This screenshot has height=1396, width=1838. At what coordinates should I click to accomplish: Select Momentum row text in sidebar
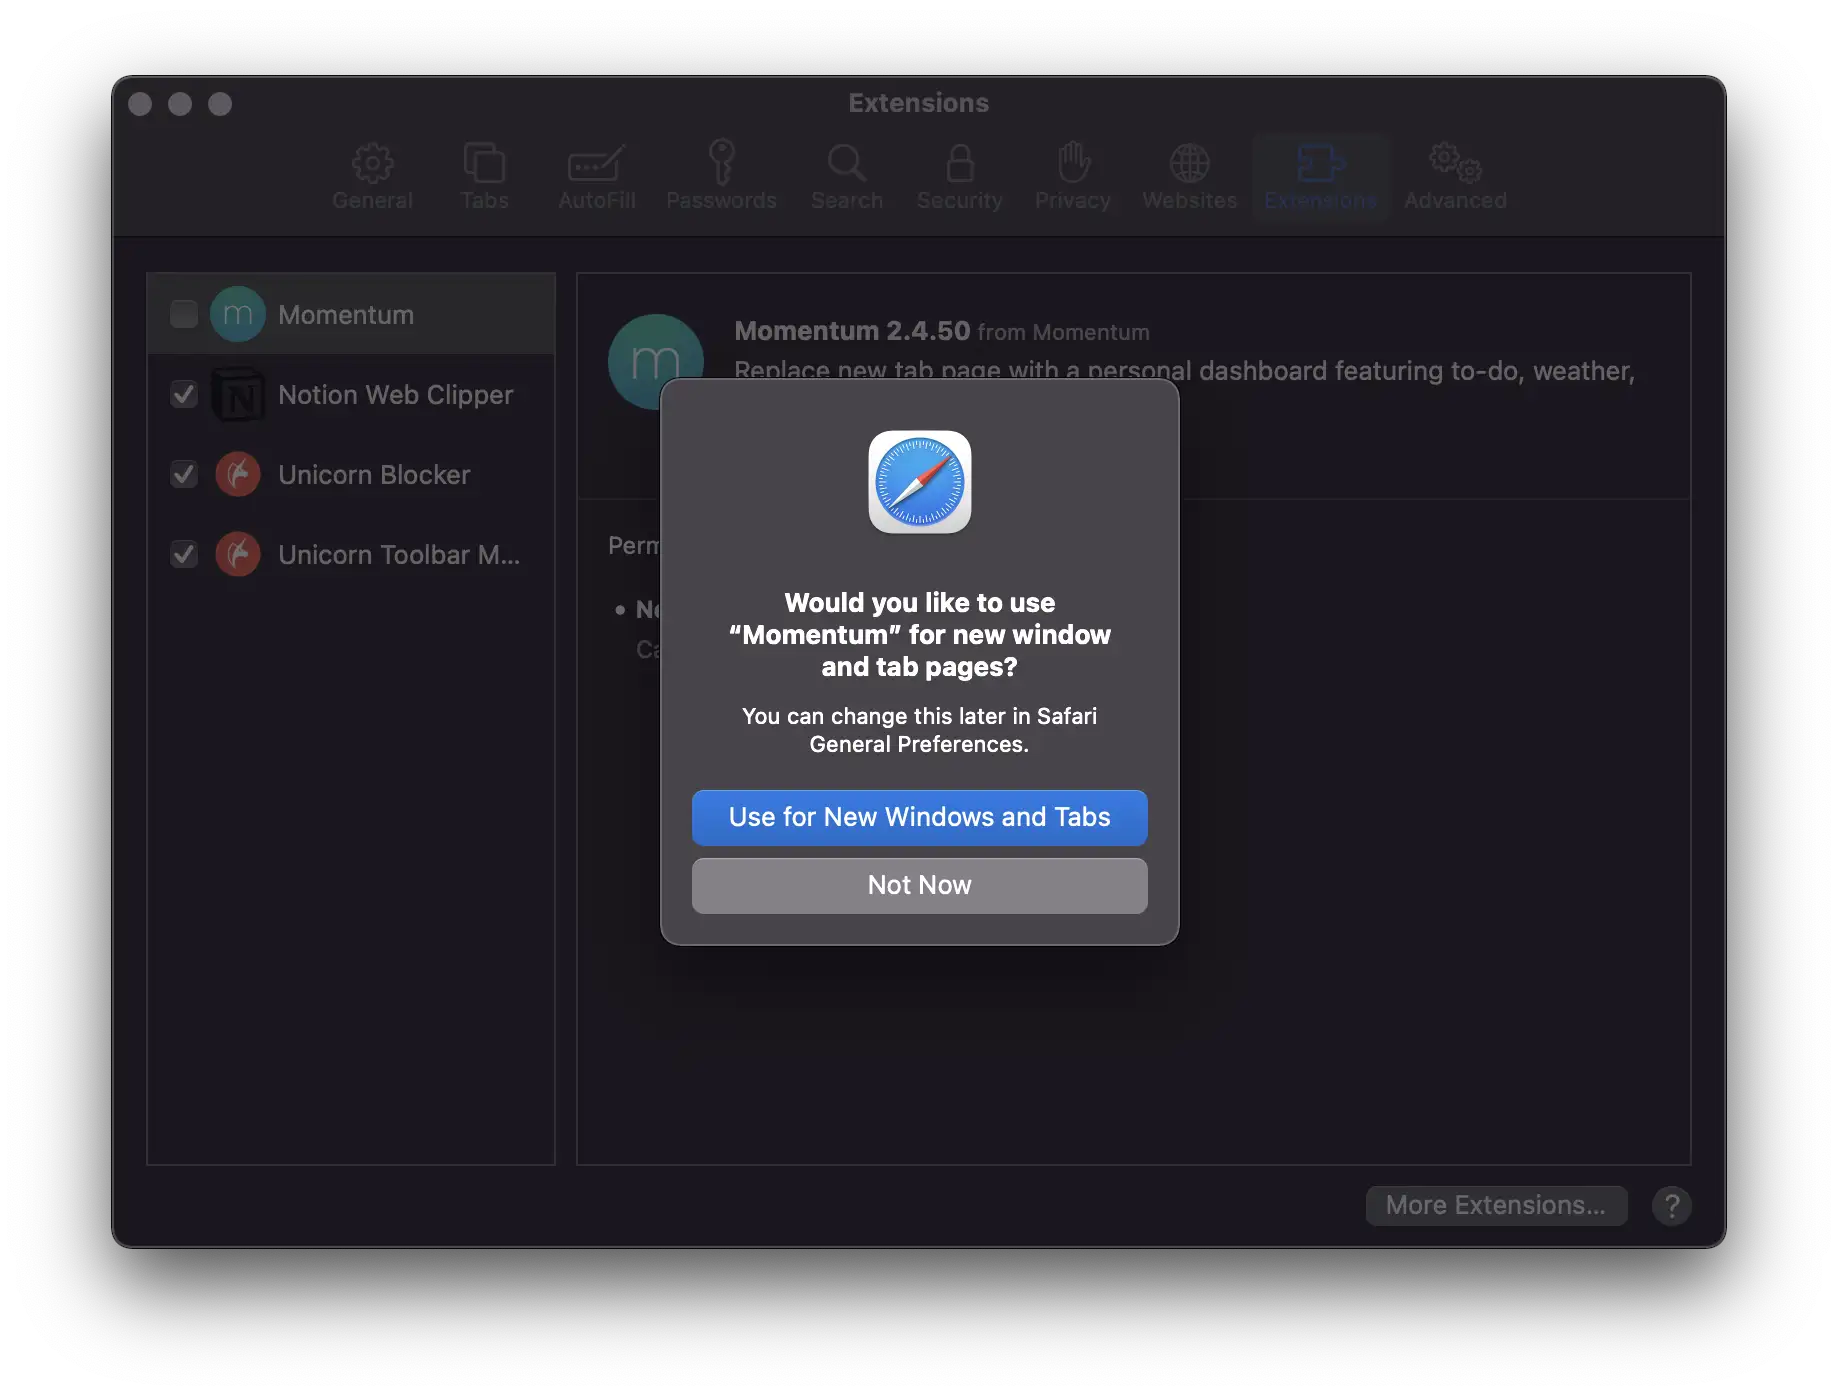[x=346, y=315]
